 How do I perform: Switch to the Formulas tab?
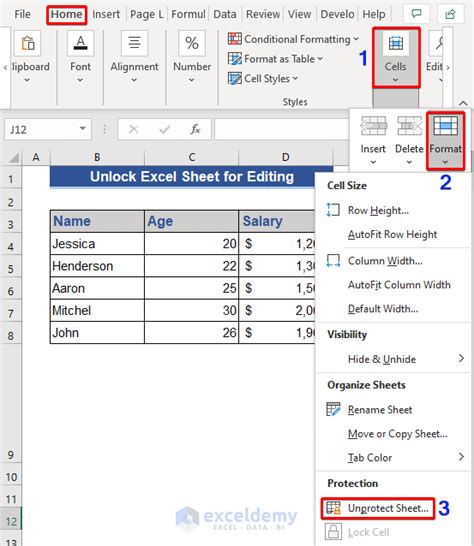[x=188, y=14]
